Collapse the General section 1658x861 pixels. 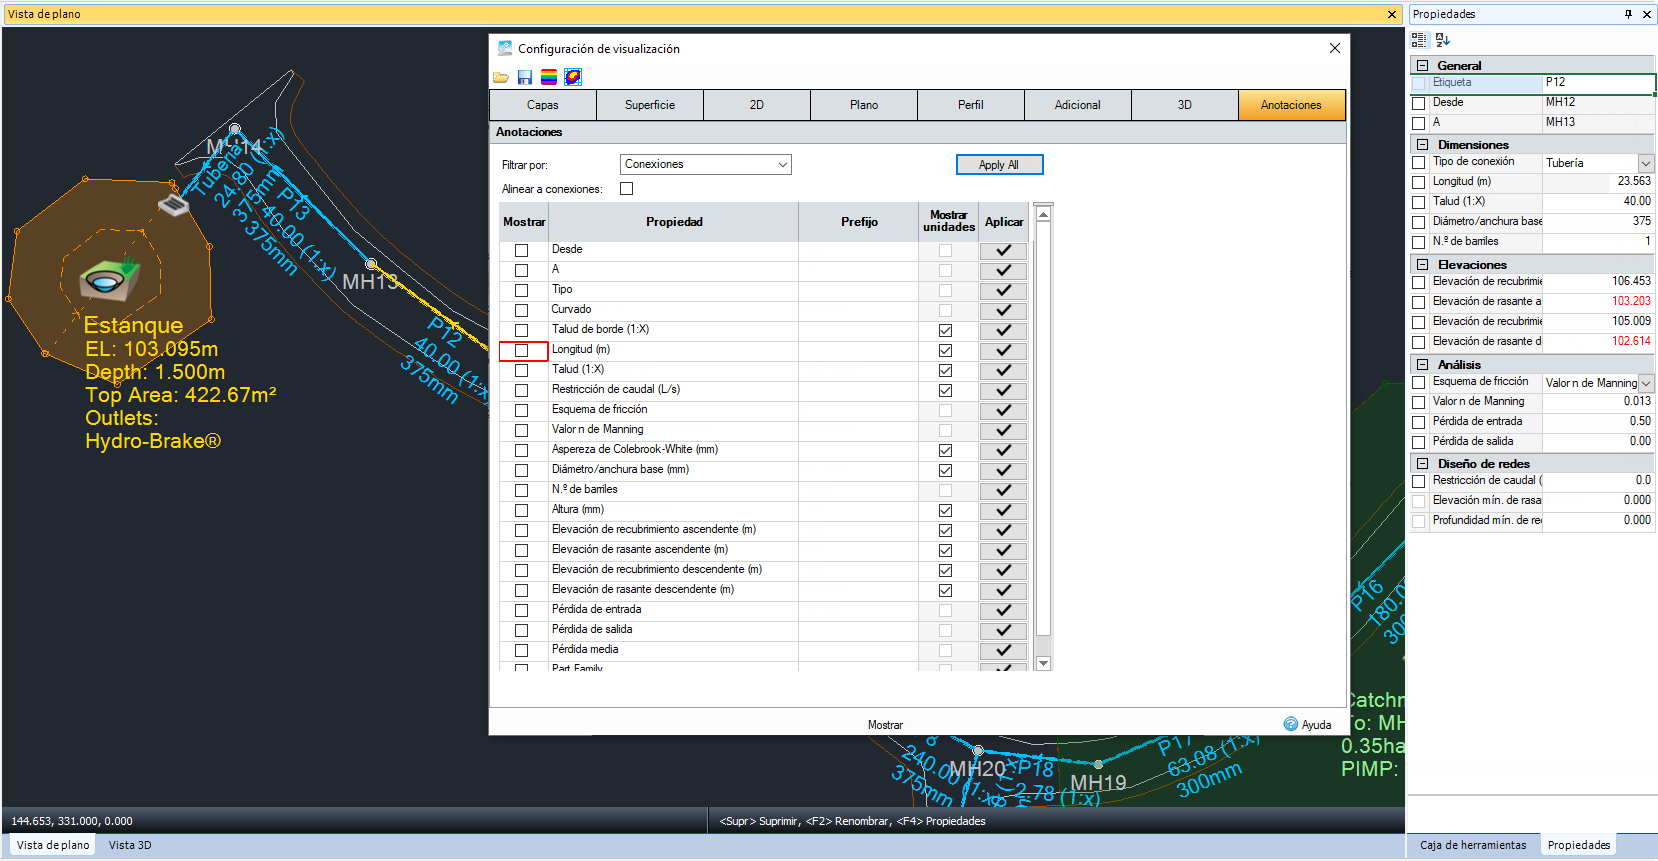(x=1422, y=65)
